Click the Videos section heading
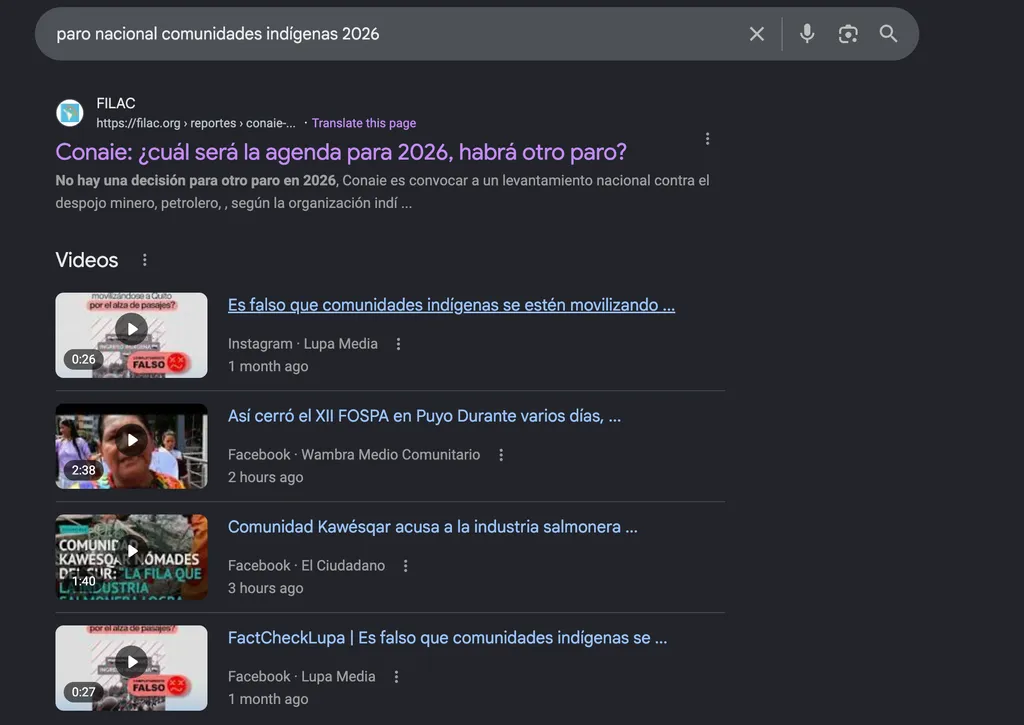 87,260
